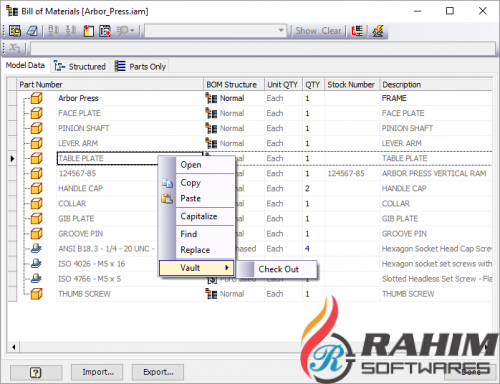Select the FACE PLATE part number cell
The height and width of the screenshot is (384, 500).
pos(130,113)
